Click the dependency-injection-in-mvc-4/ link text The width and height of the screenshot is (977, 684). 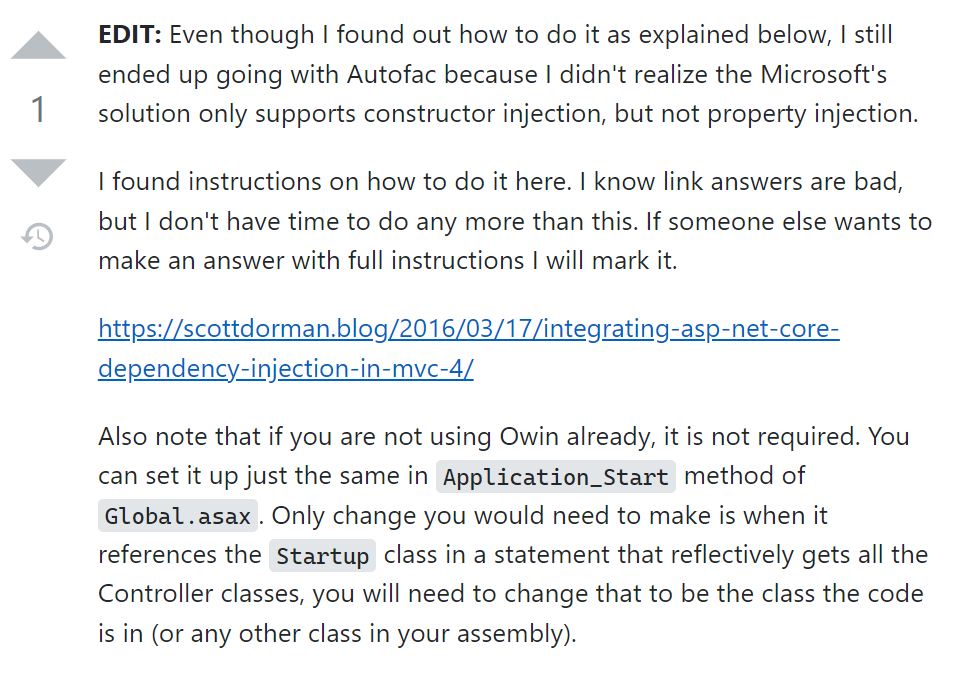286,369
